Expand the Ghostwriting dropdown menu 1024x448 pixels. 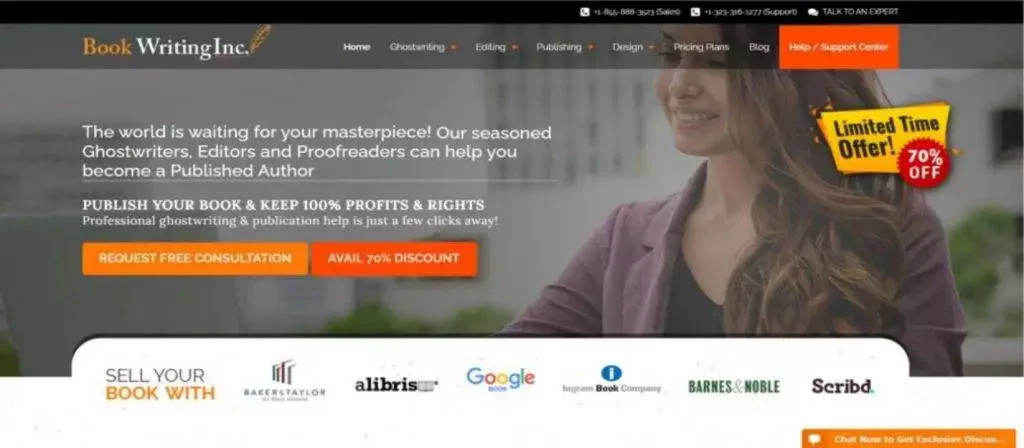click(x=423, y=47)
